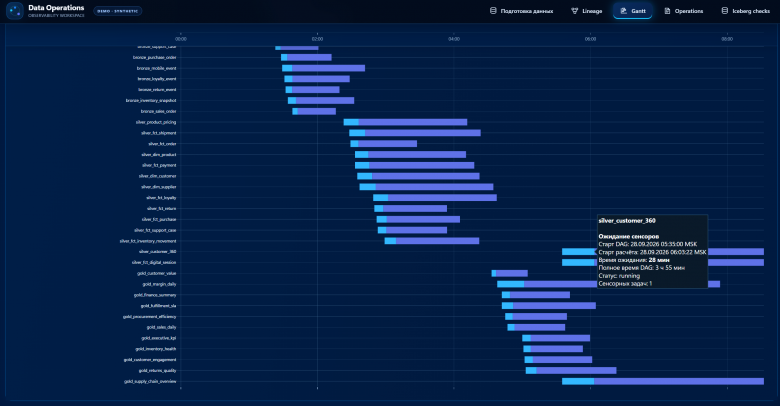Click the 00:00 time axis label
Screen dimensions: 780x406
181,39
